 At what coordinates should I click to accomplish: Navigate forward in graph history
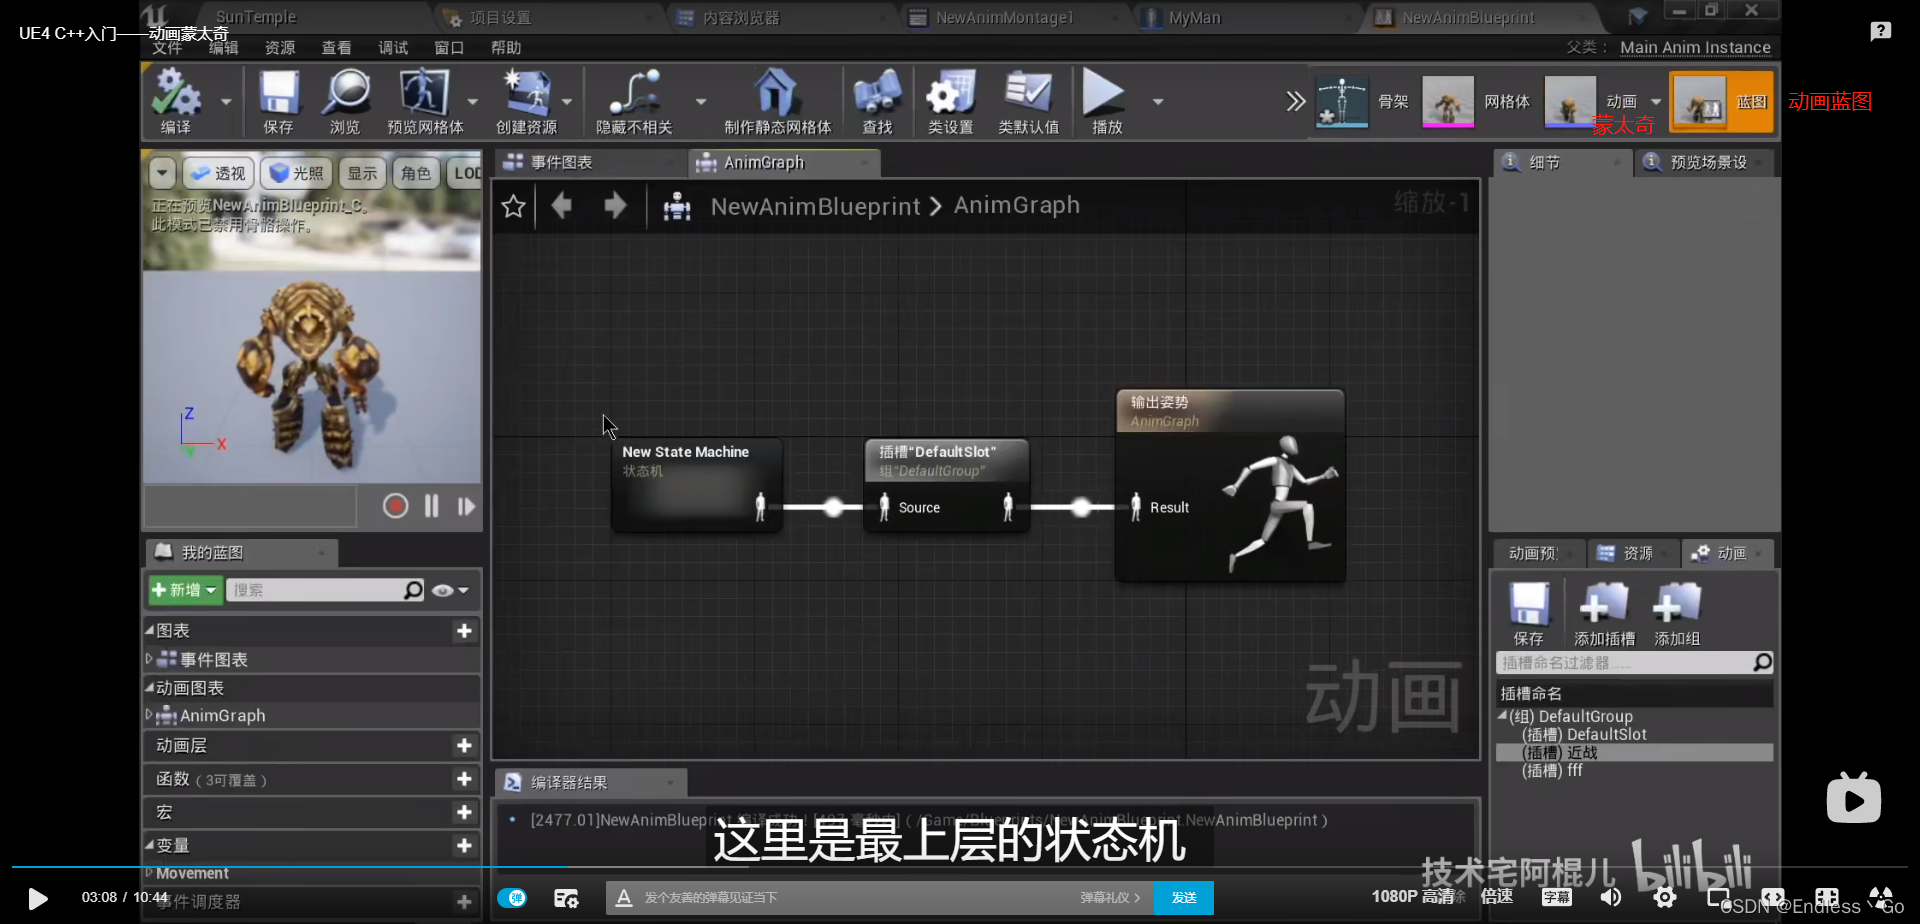[615, 206]
